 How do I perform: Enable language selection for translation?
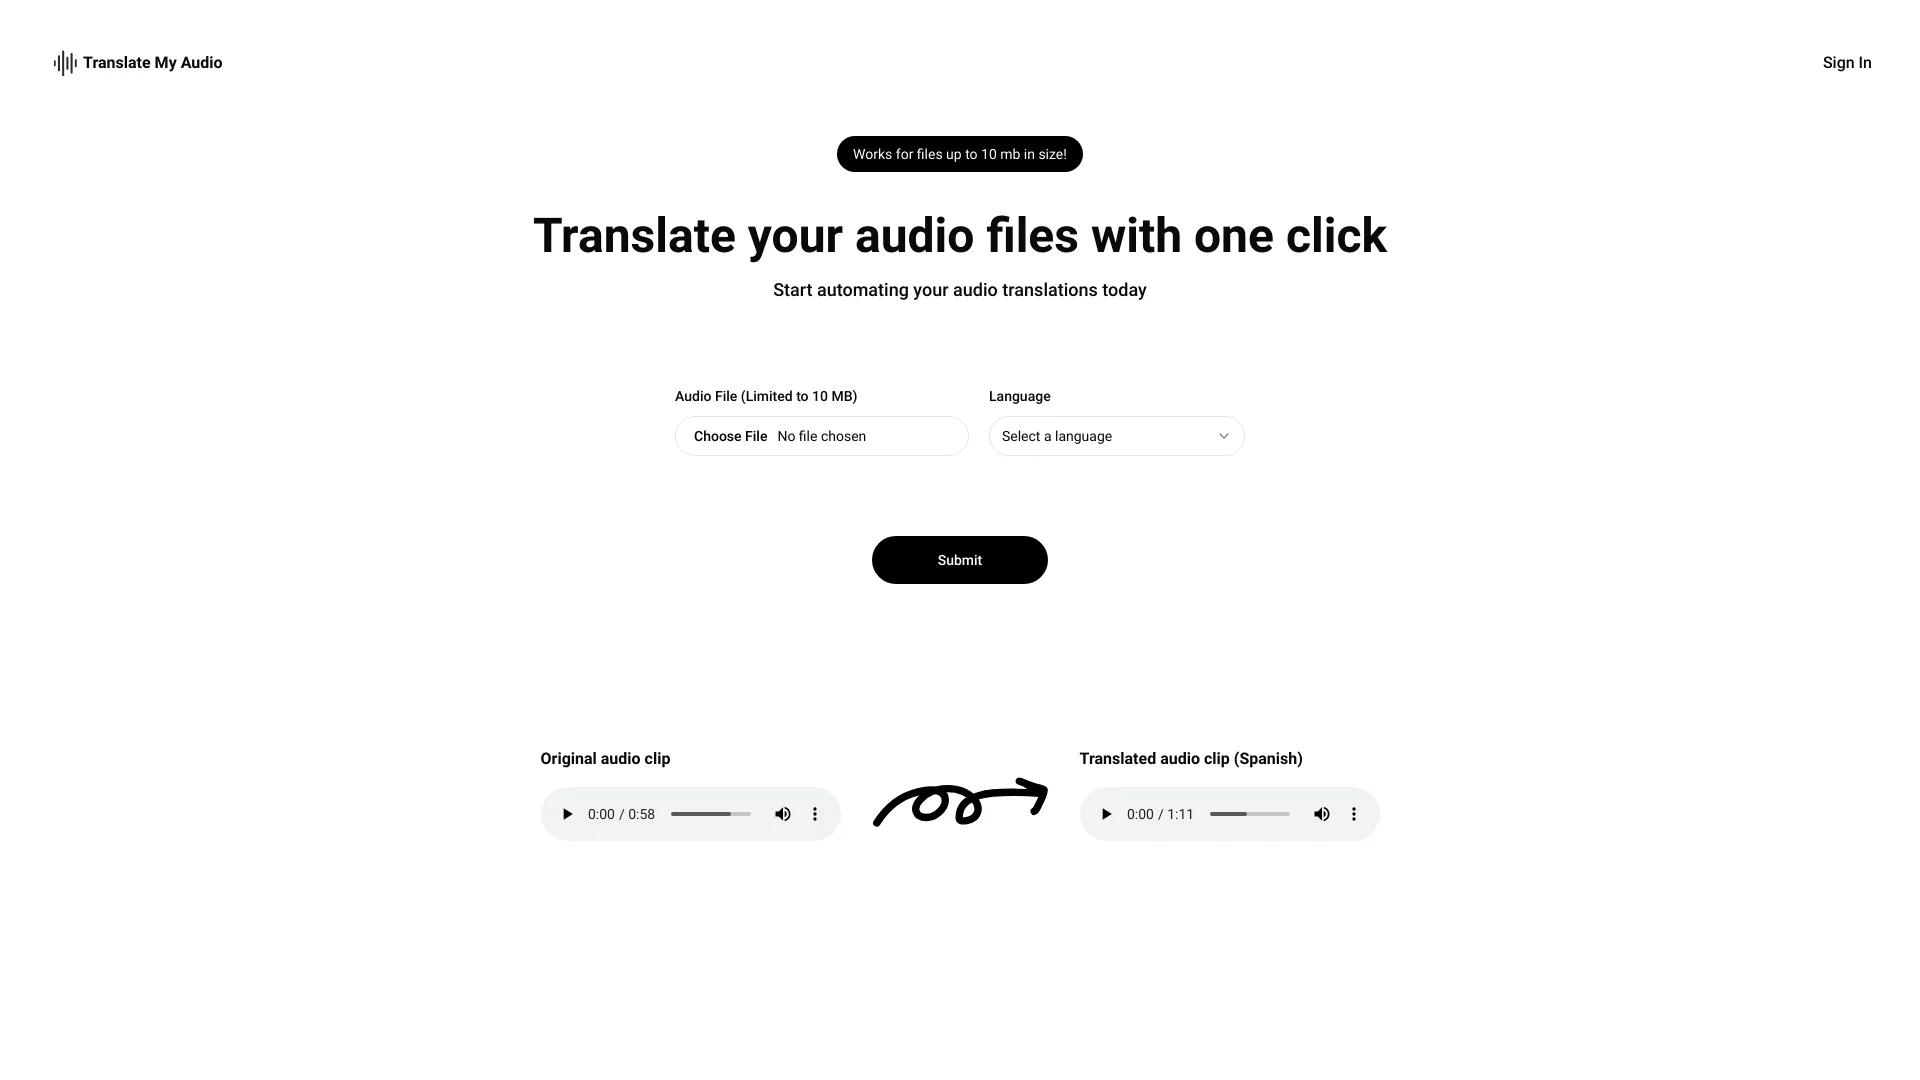tap(1116, 435)
